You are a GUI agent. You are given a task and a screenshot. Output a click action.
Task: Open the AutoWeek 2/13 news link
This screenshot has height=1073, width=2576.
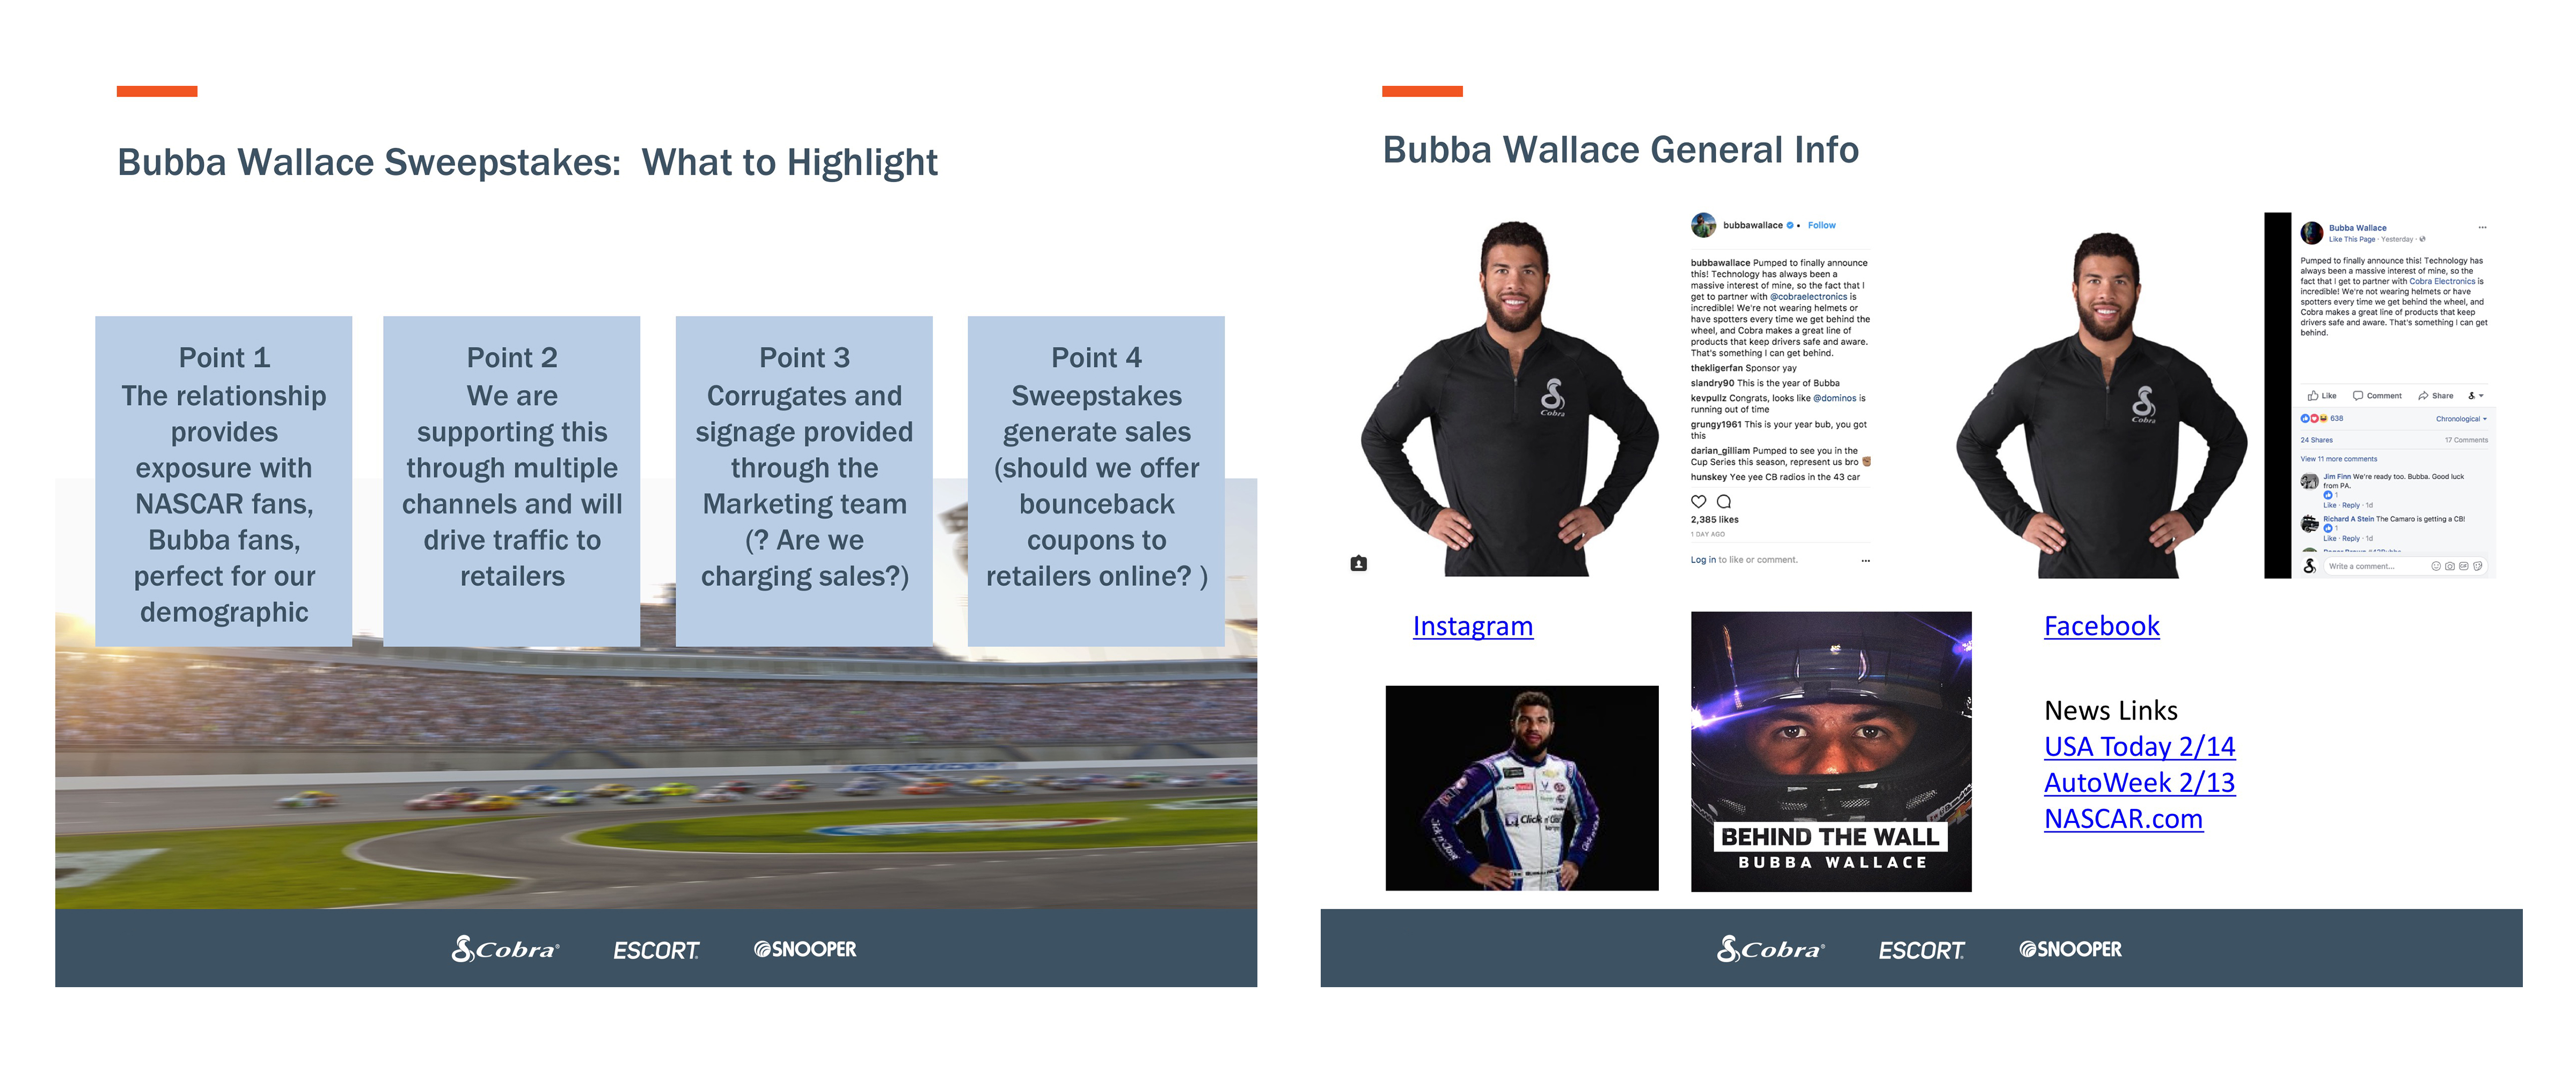2139,782
